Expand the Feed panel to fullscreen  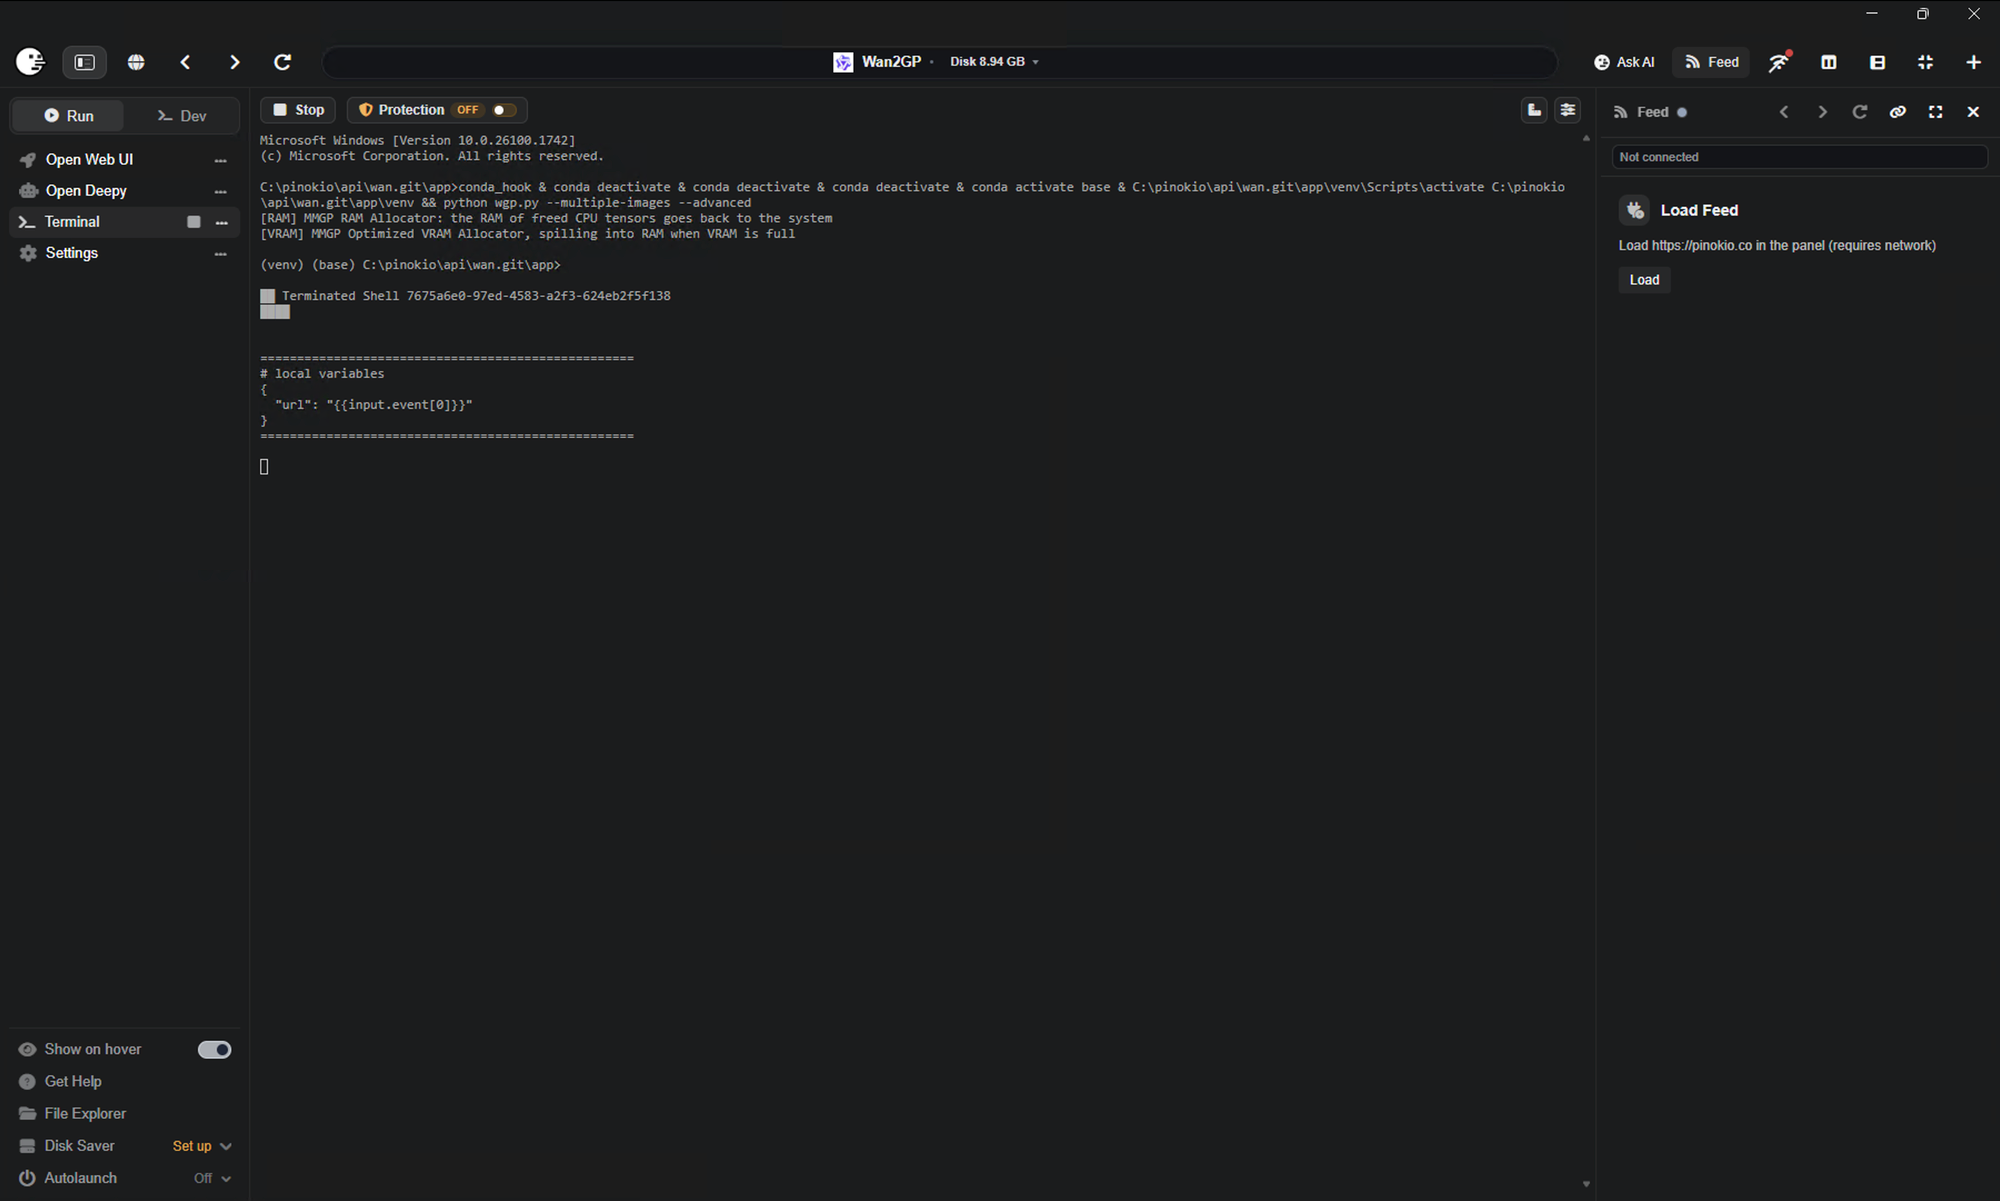pos(1936,112)
